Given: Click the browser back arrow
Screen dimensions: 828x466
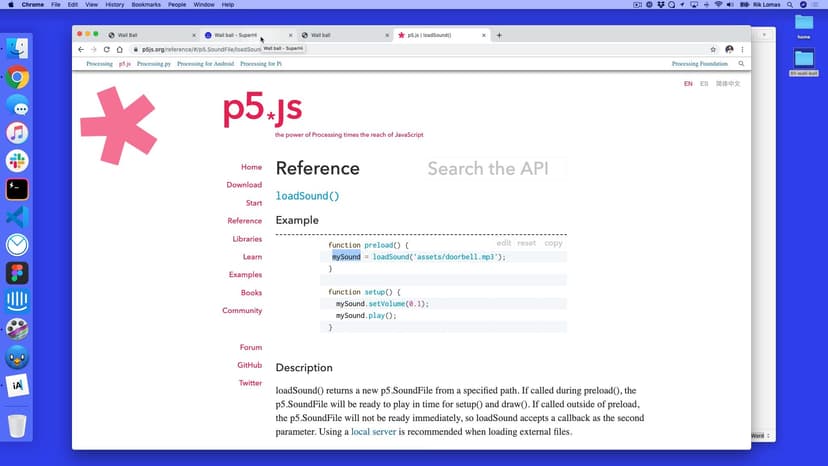Looking at the screenshot, I should point(81,49).
